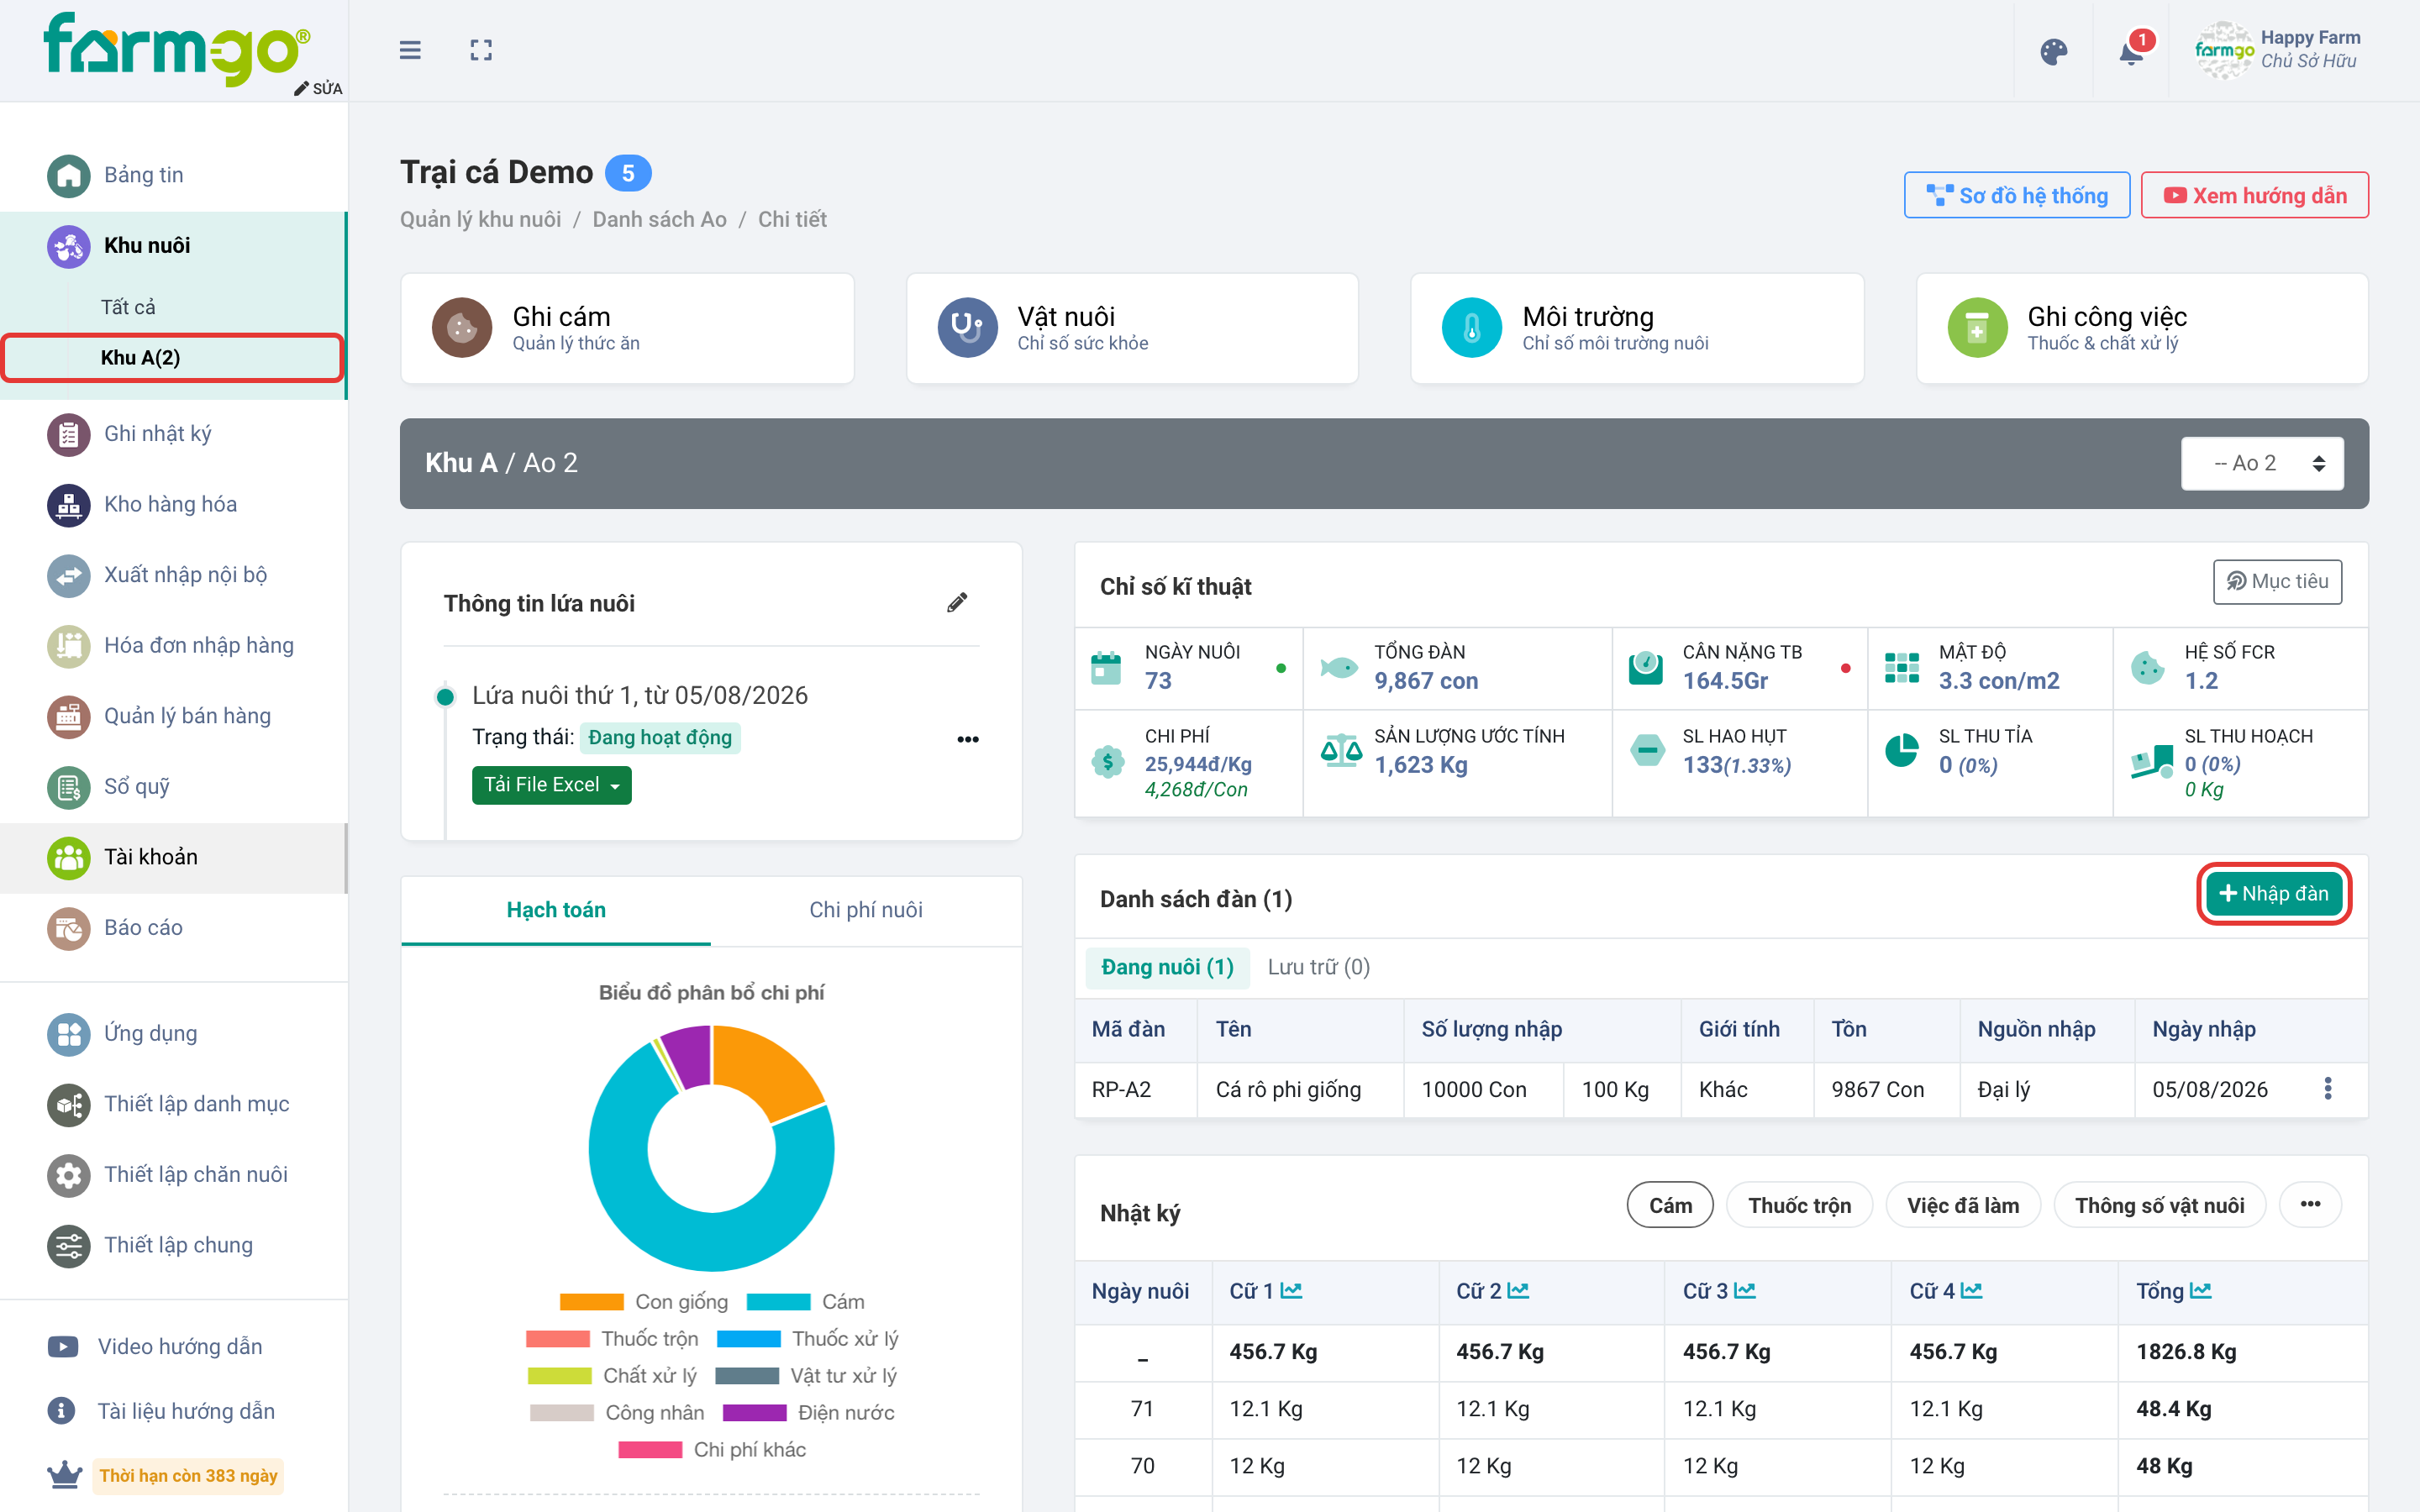
Task: Open the notification bell
Action: coord(2131,52)
